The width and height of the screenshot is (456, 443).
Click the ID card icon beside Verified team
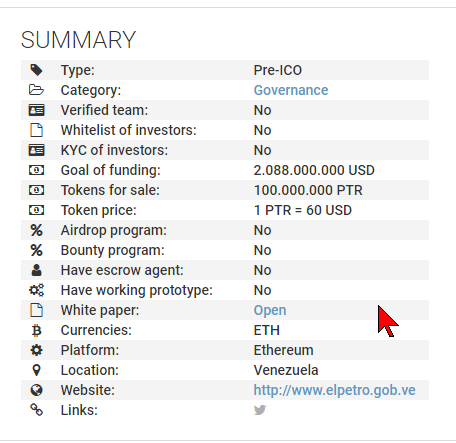point(36,110)
